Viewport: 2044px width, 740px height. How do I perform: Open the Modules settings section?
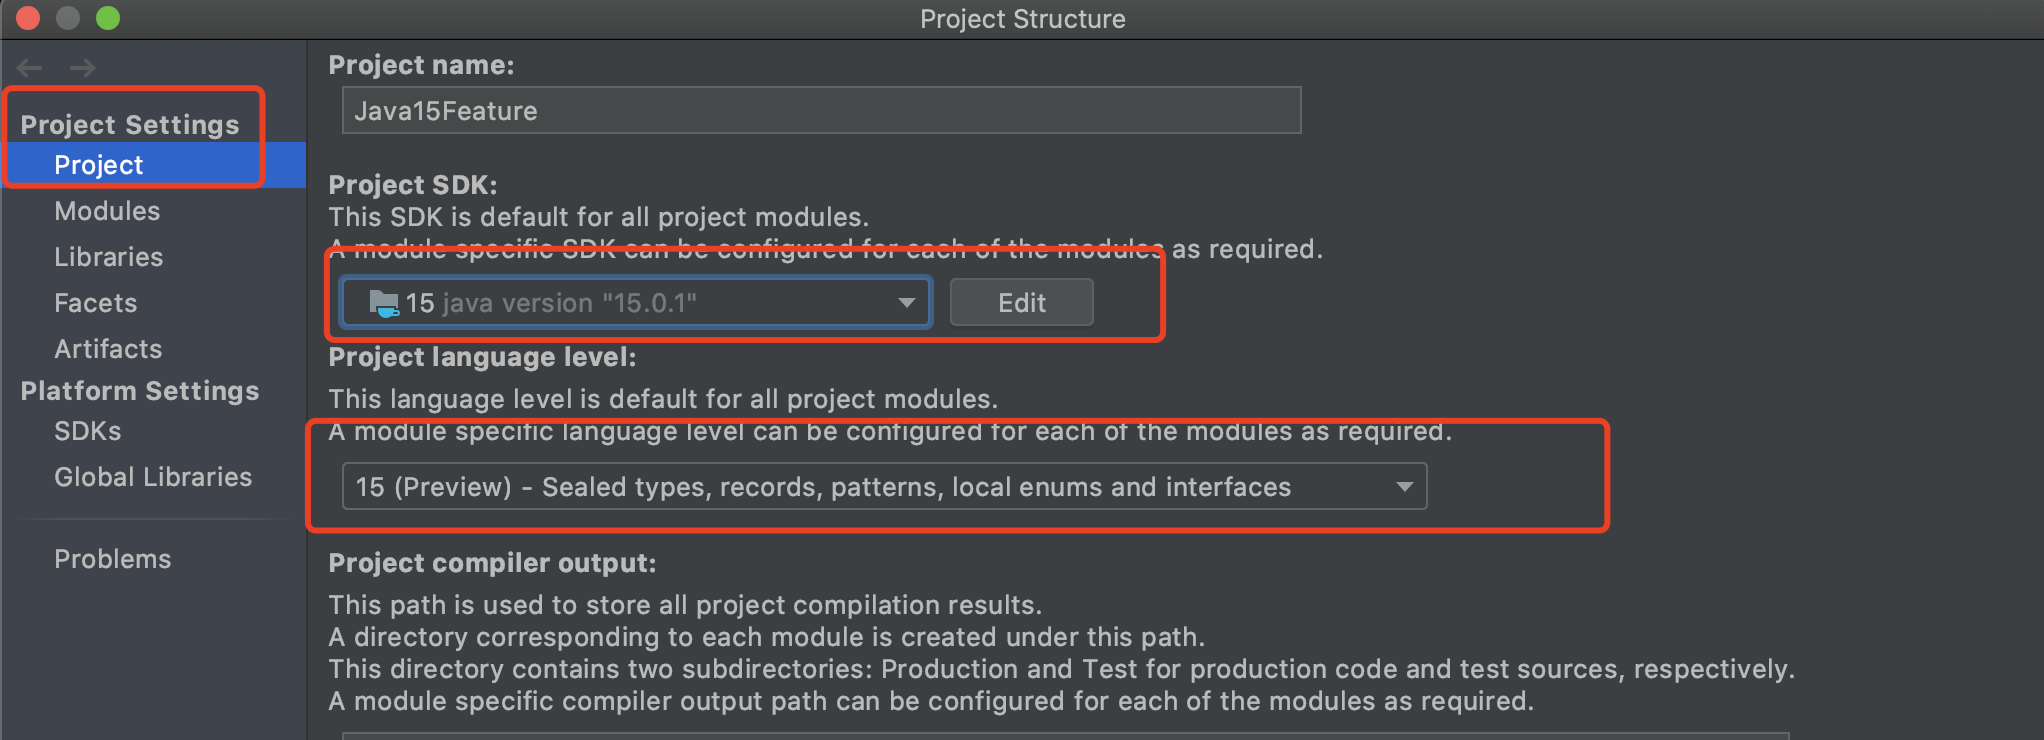107,211
